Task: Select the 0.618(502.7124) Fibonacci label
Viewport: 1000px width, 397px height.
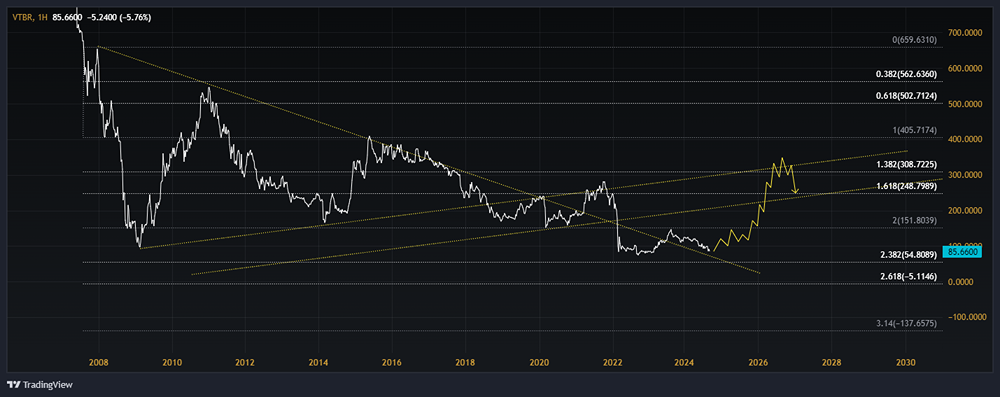Action: [x=906, y=96]
